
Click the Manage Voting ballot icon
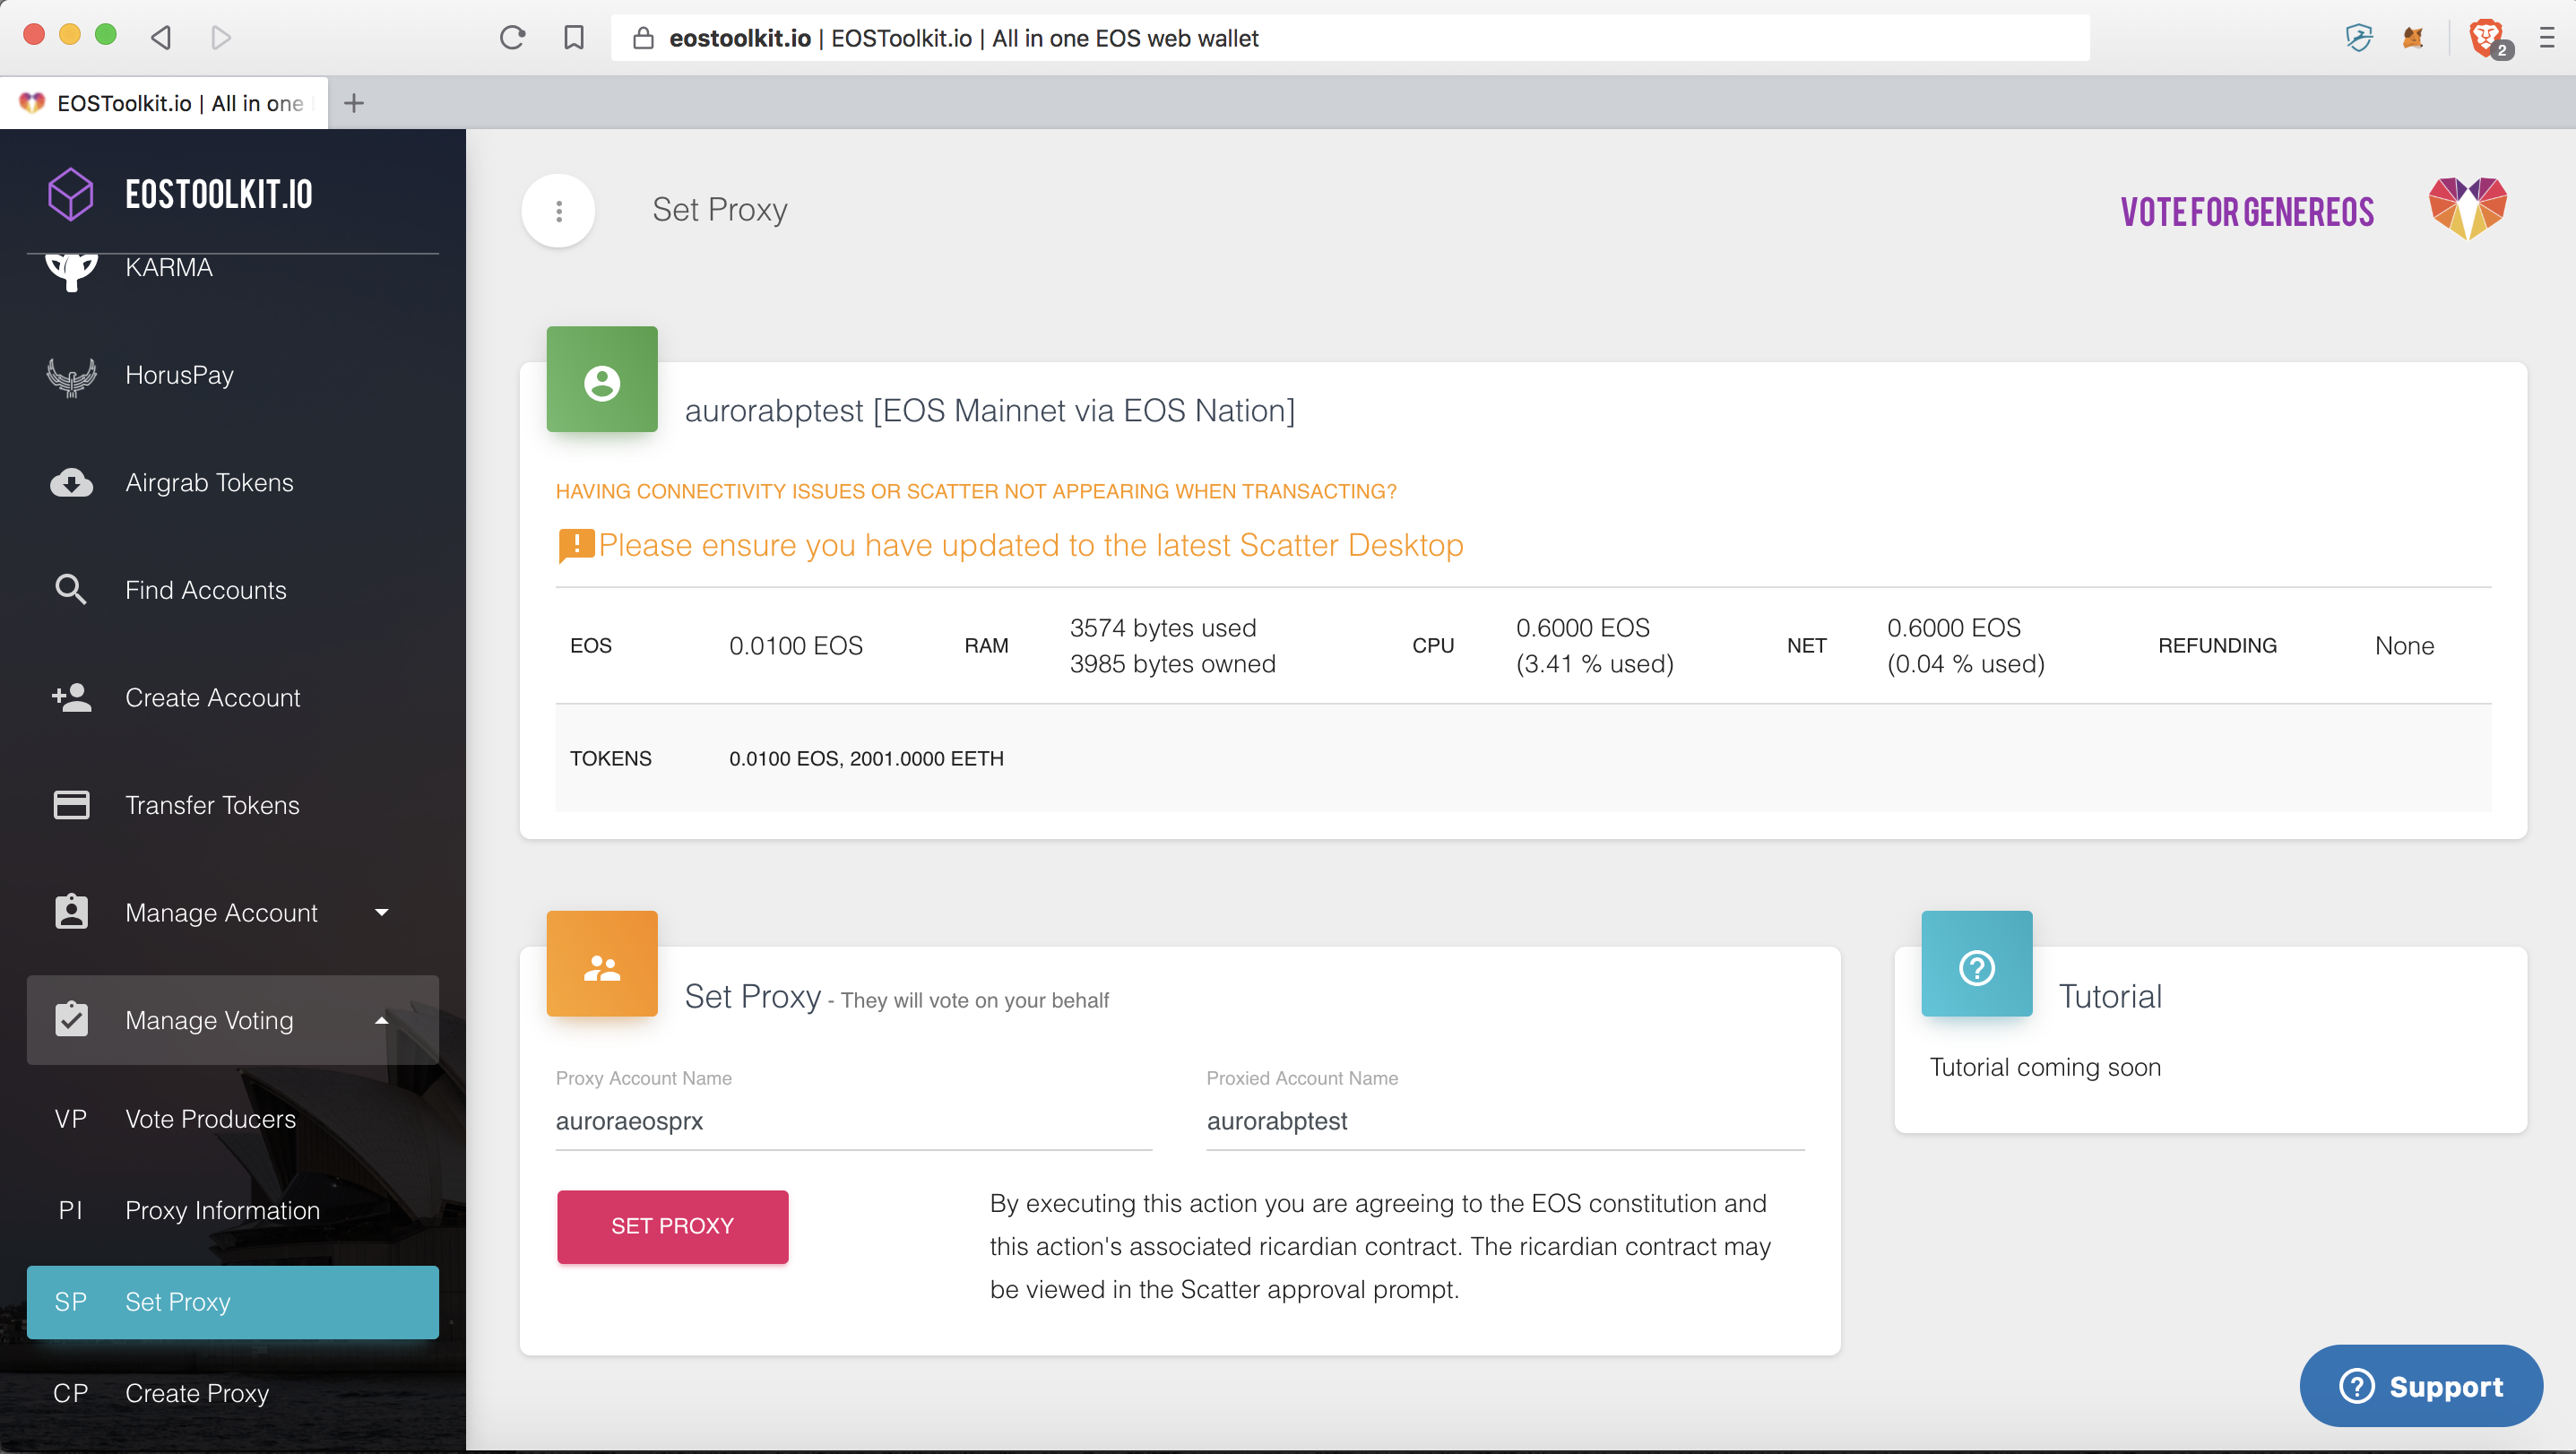click(x=71, y=1019)
